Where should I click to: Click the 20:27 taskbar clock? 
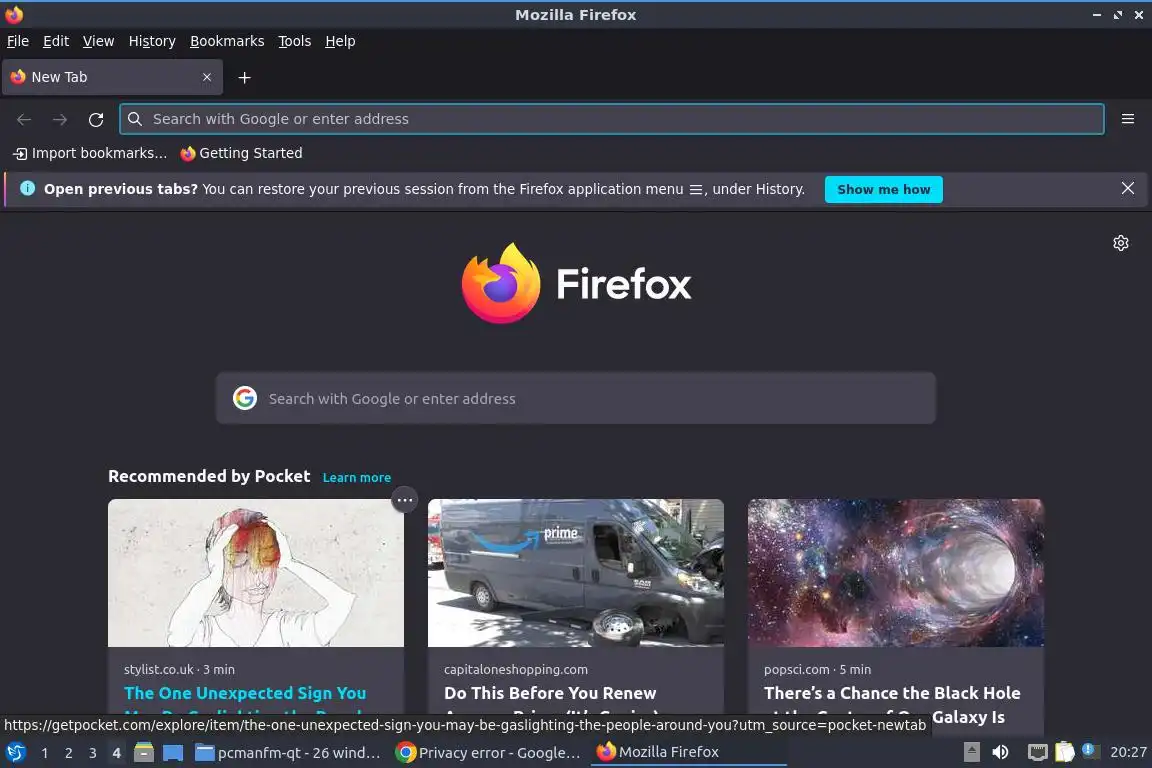pos(1128,752)
